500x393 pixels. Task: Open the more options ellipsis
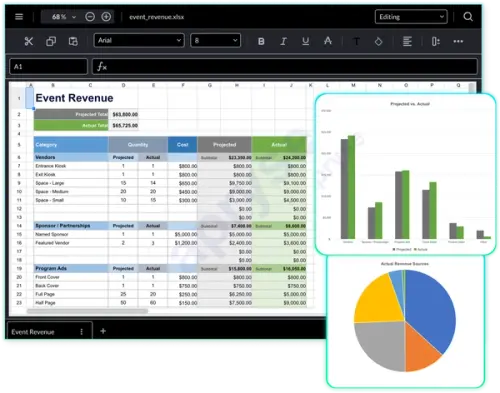tap(458, 41)
